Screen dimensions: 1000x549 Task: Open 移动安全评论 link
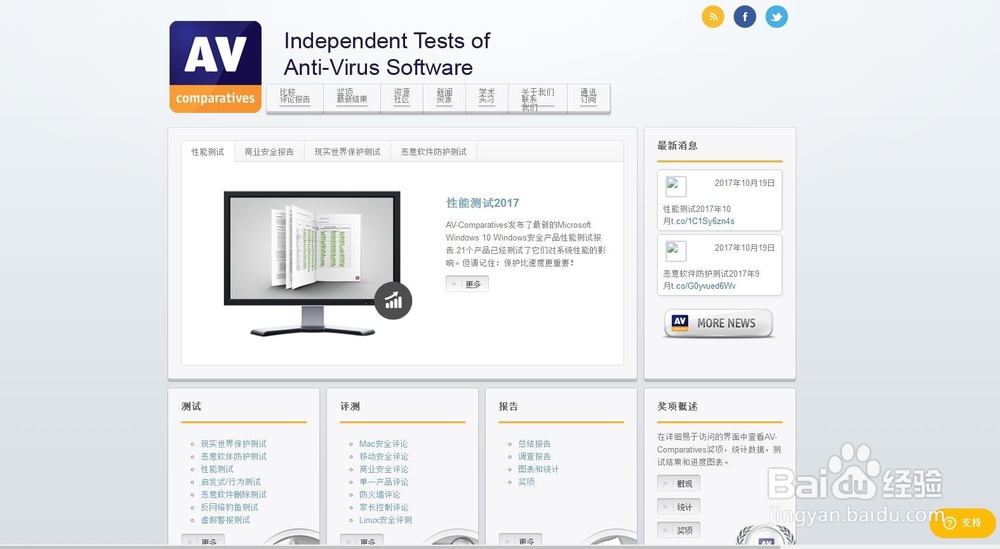384,457
